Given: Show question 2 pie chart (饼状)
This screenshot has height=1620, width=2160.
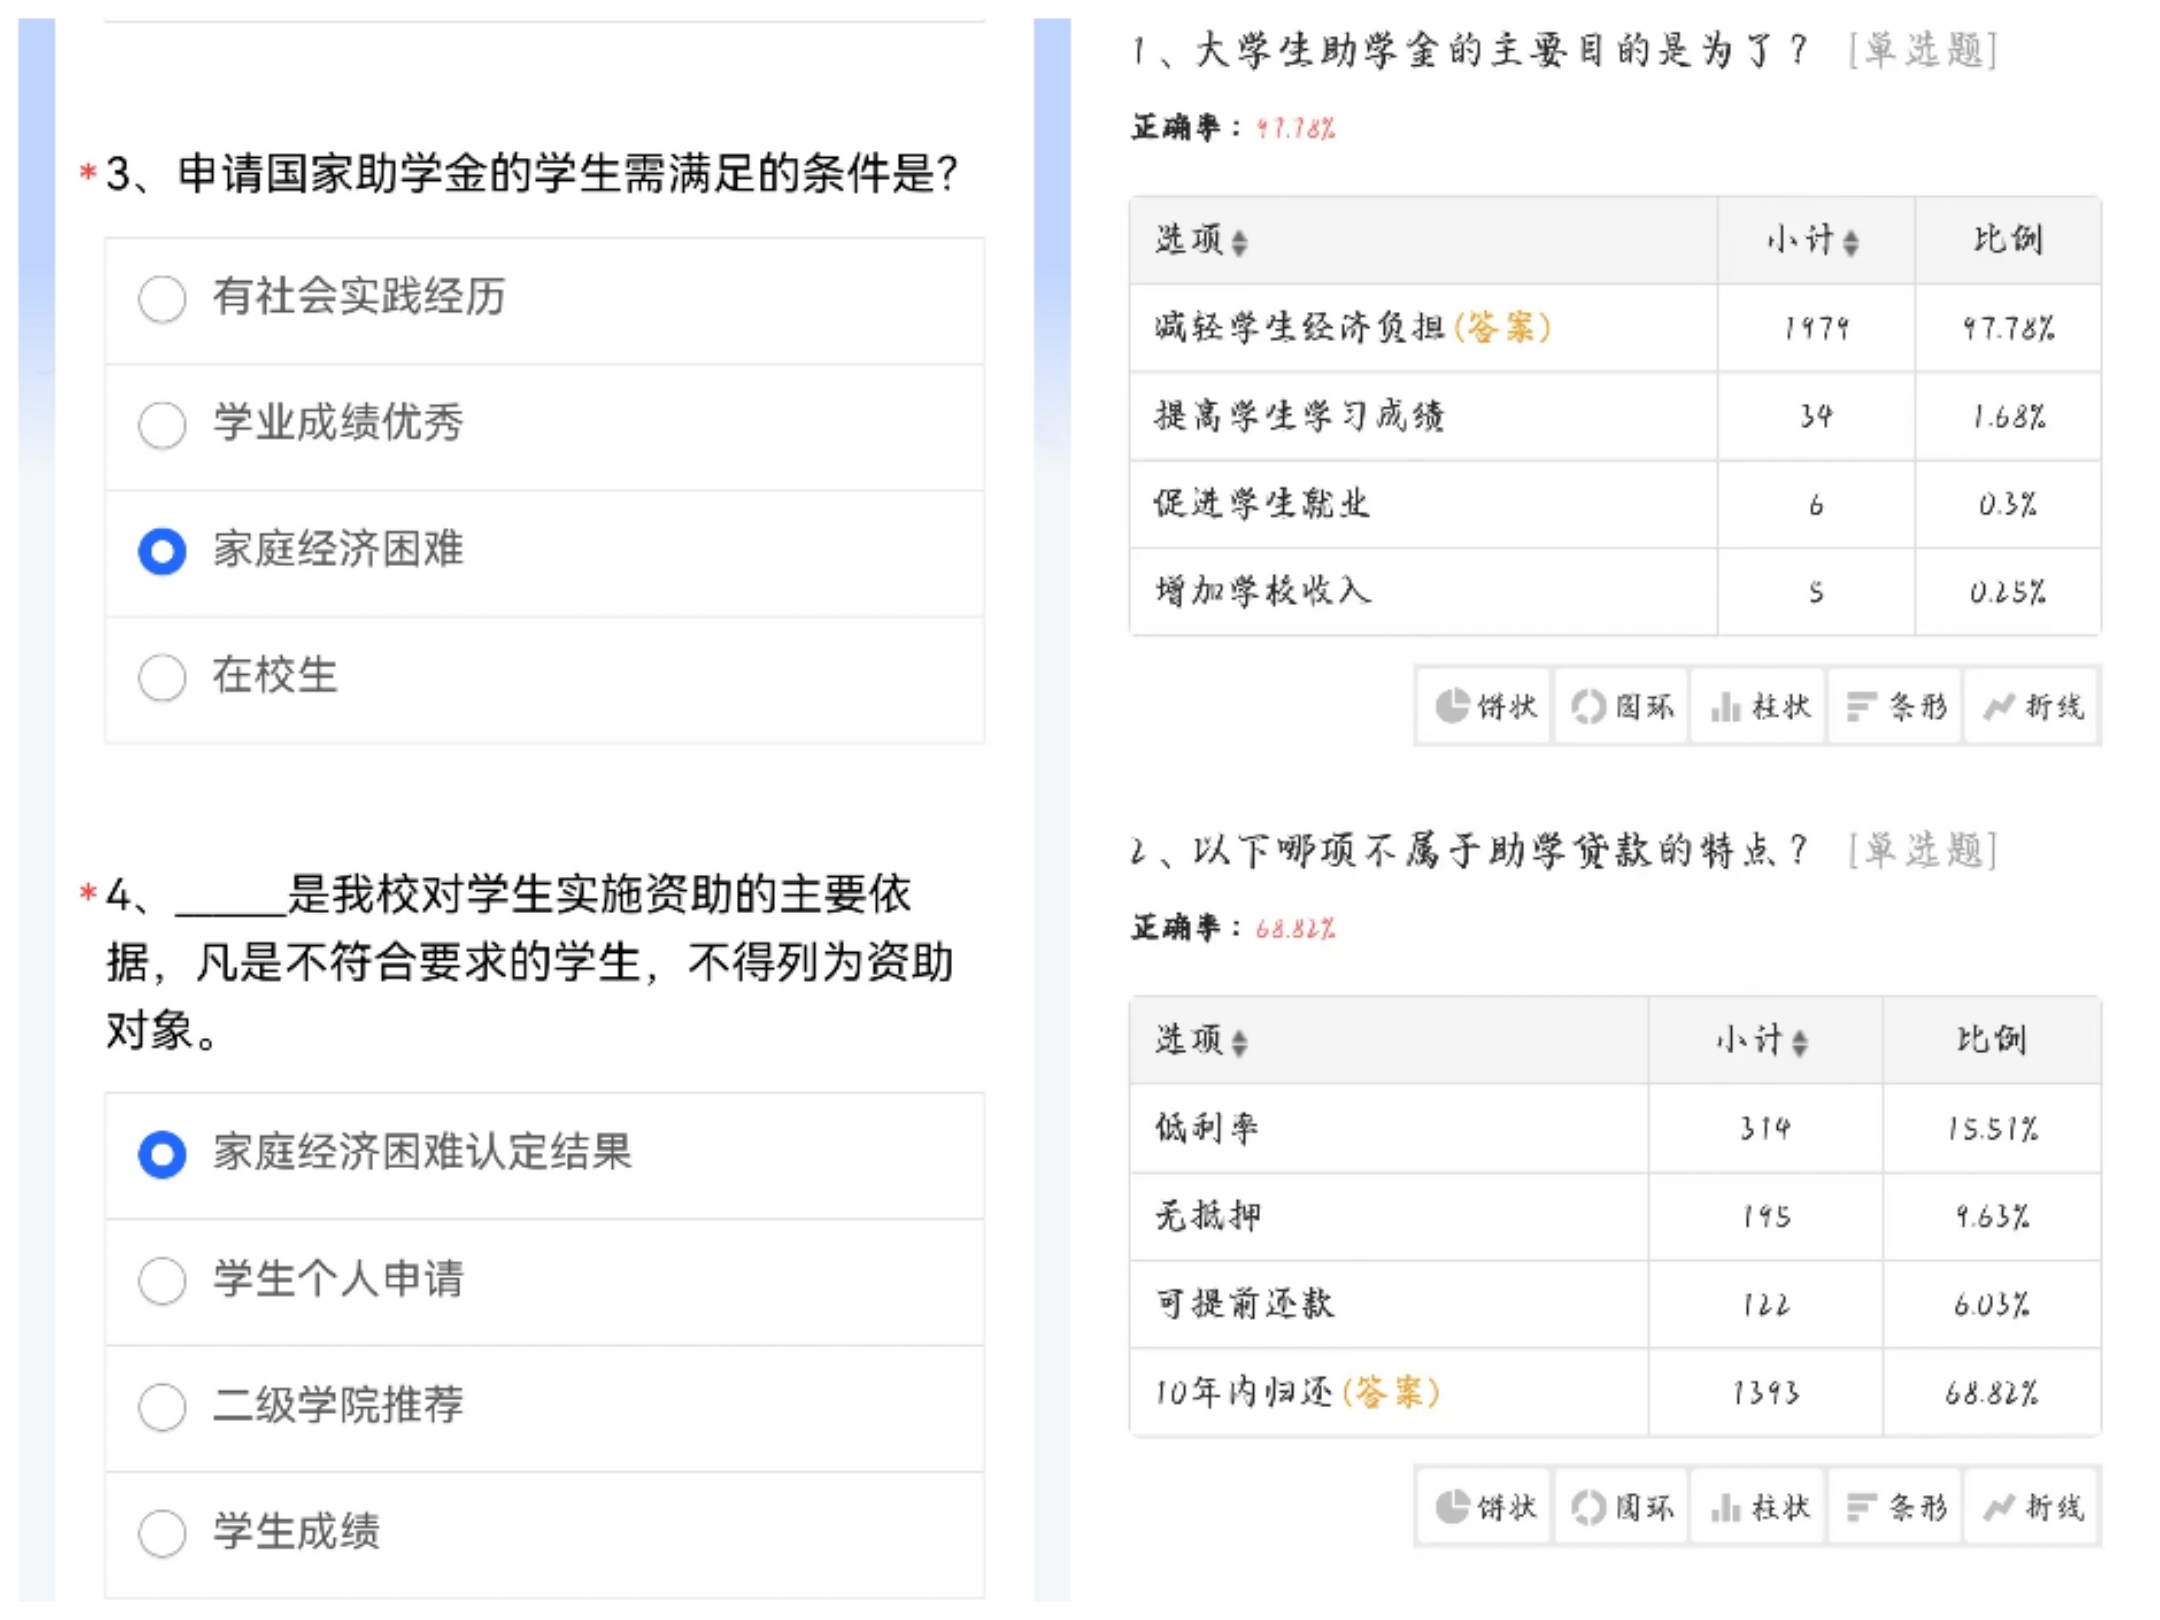Looking at the screenshot, I should [x=1484, y=1507].
